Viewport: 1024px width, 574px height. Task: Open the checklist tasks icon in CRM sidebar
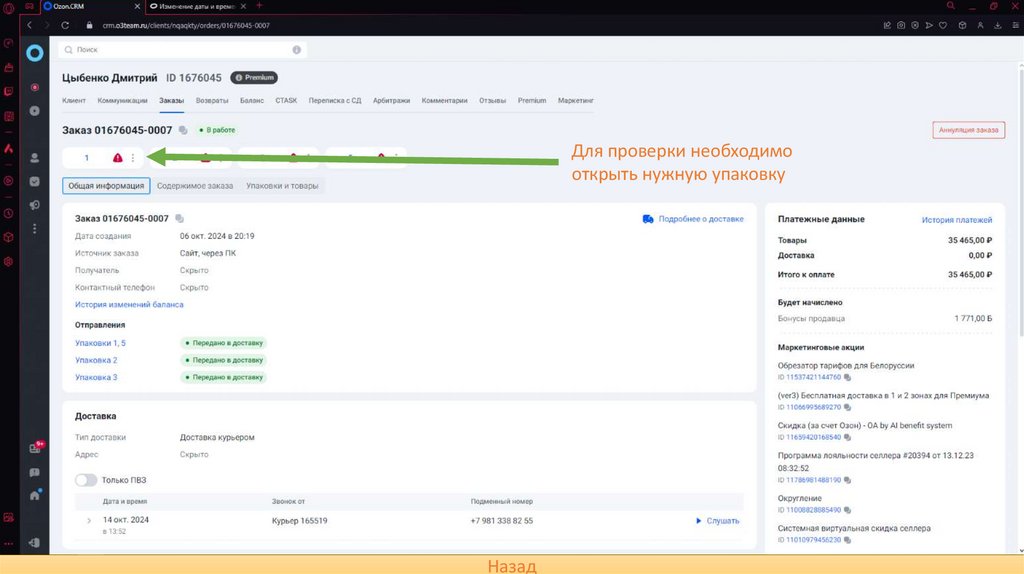(x=35, y=182)
